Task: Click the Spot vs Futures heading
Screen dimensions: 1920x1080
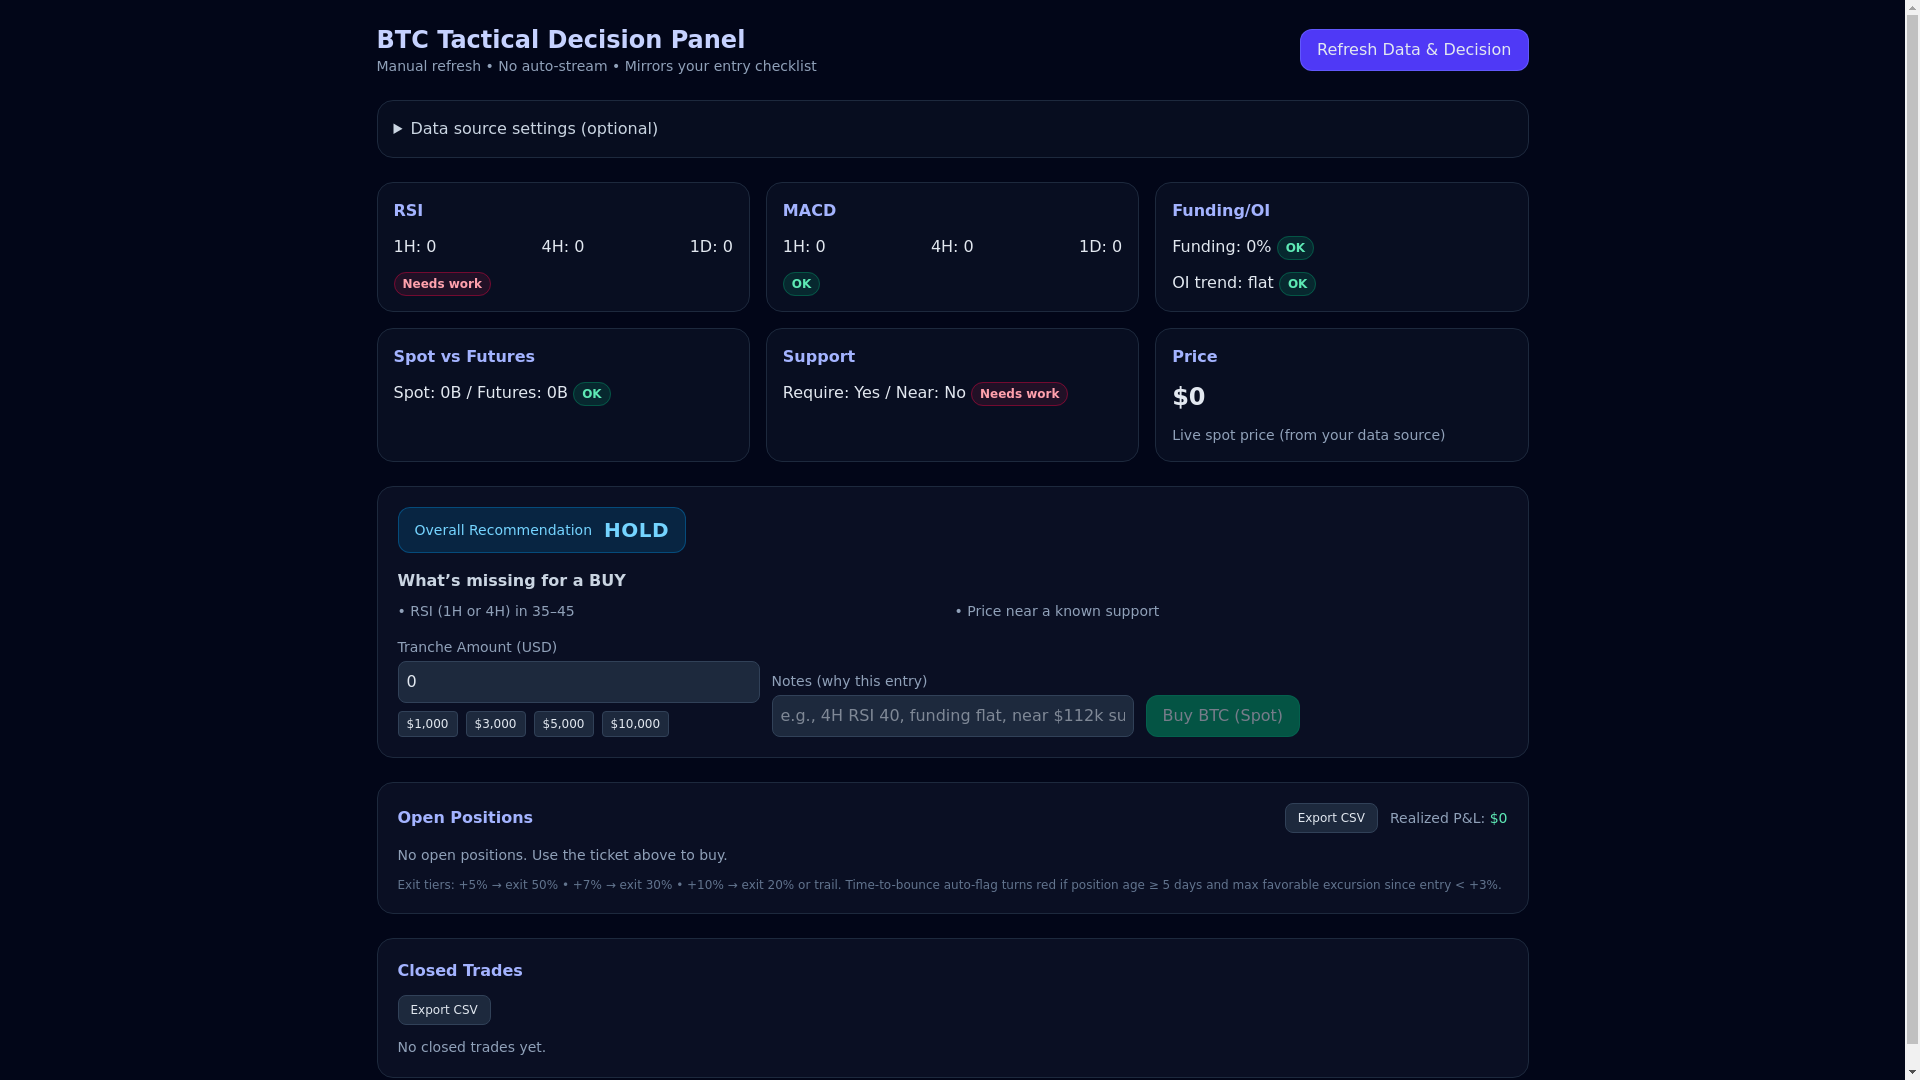Action: (x=464, y=357)
